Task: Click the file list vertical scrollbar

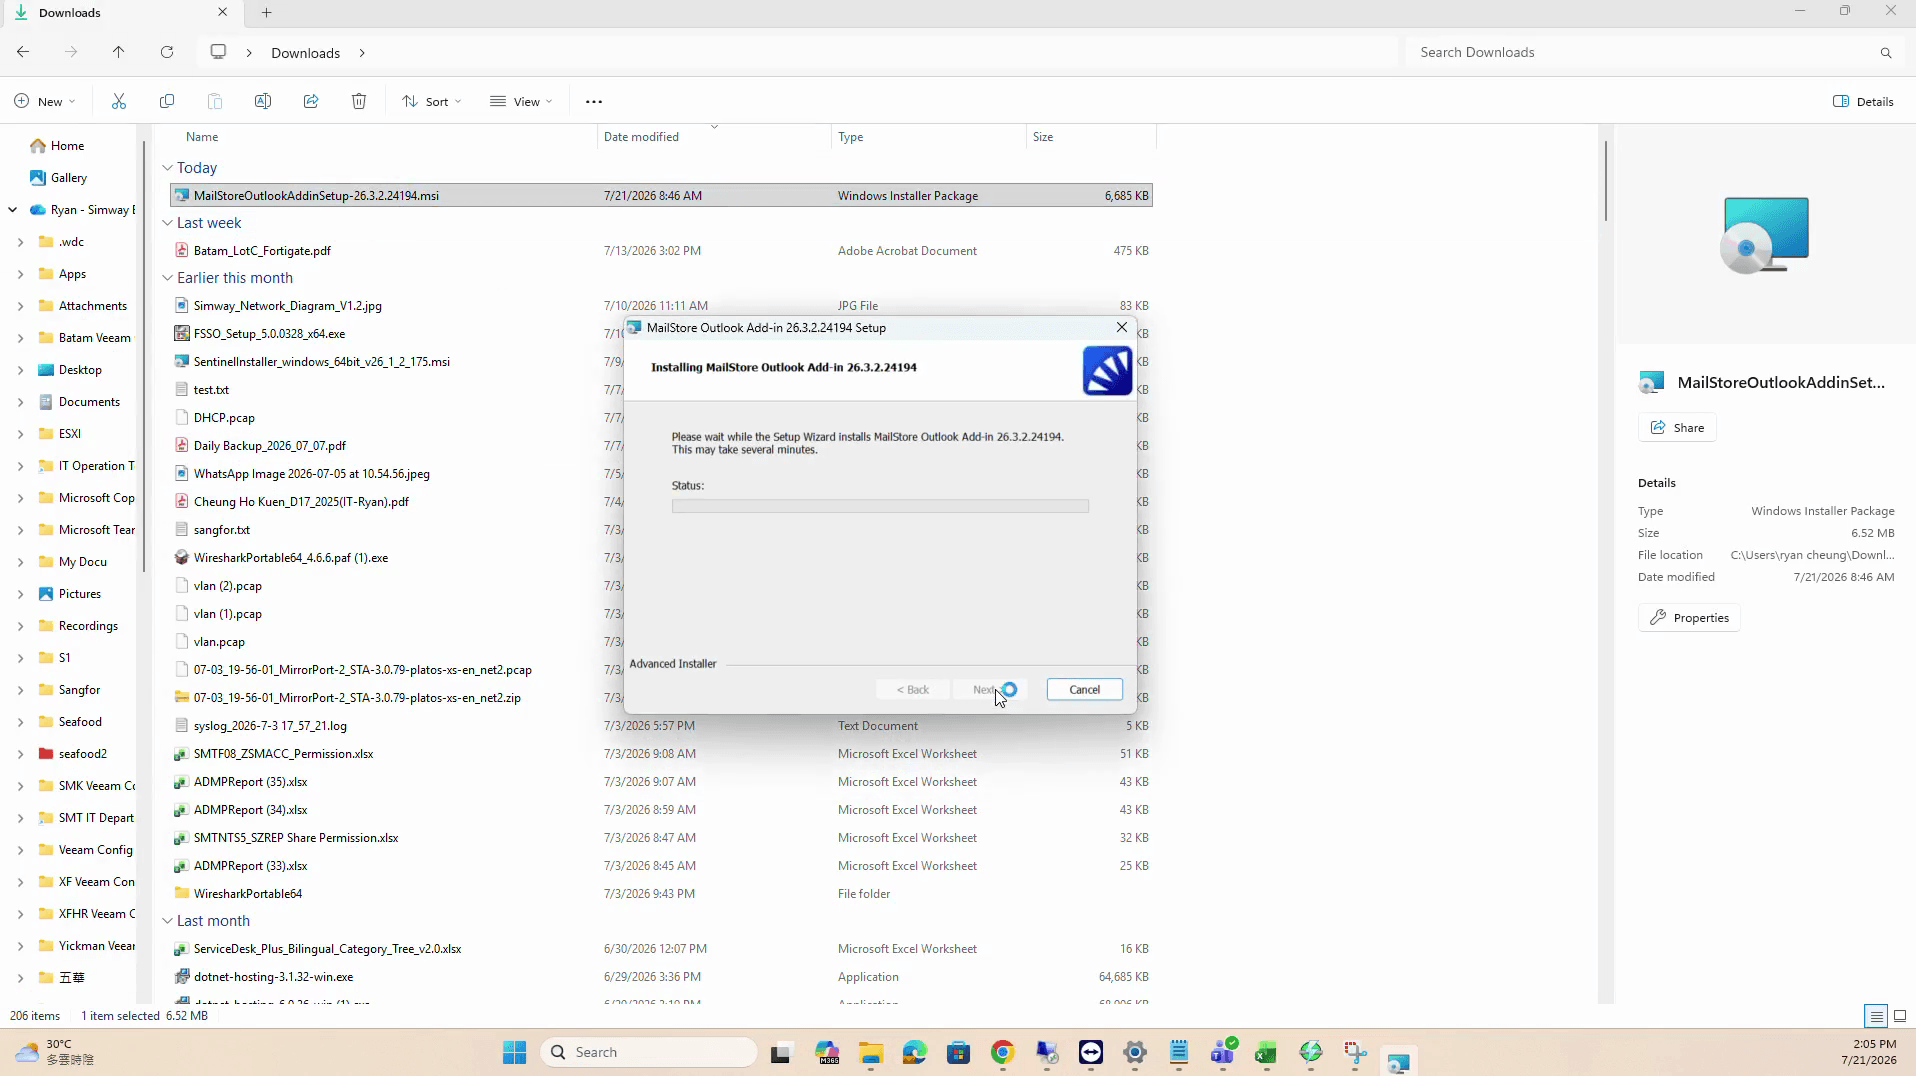Action: click(x=1606, y=180)
